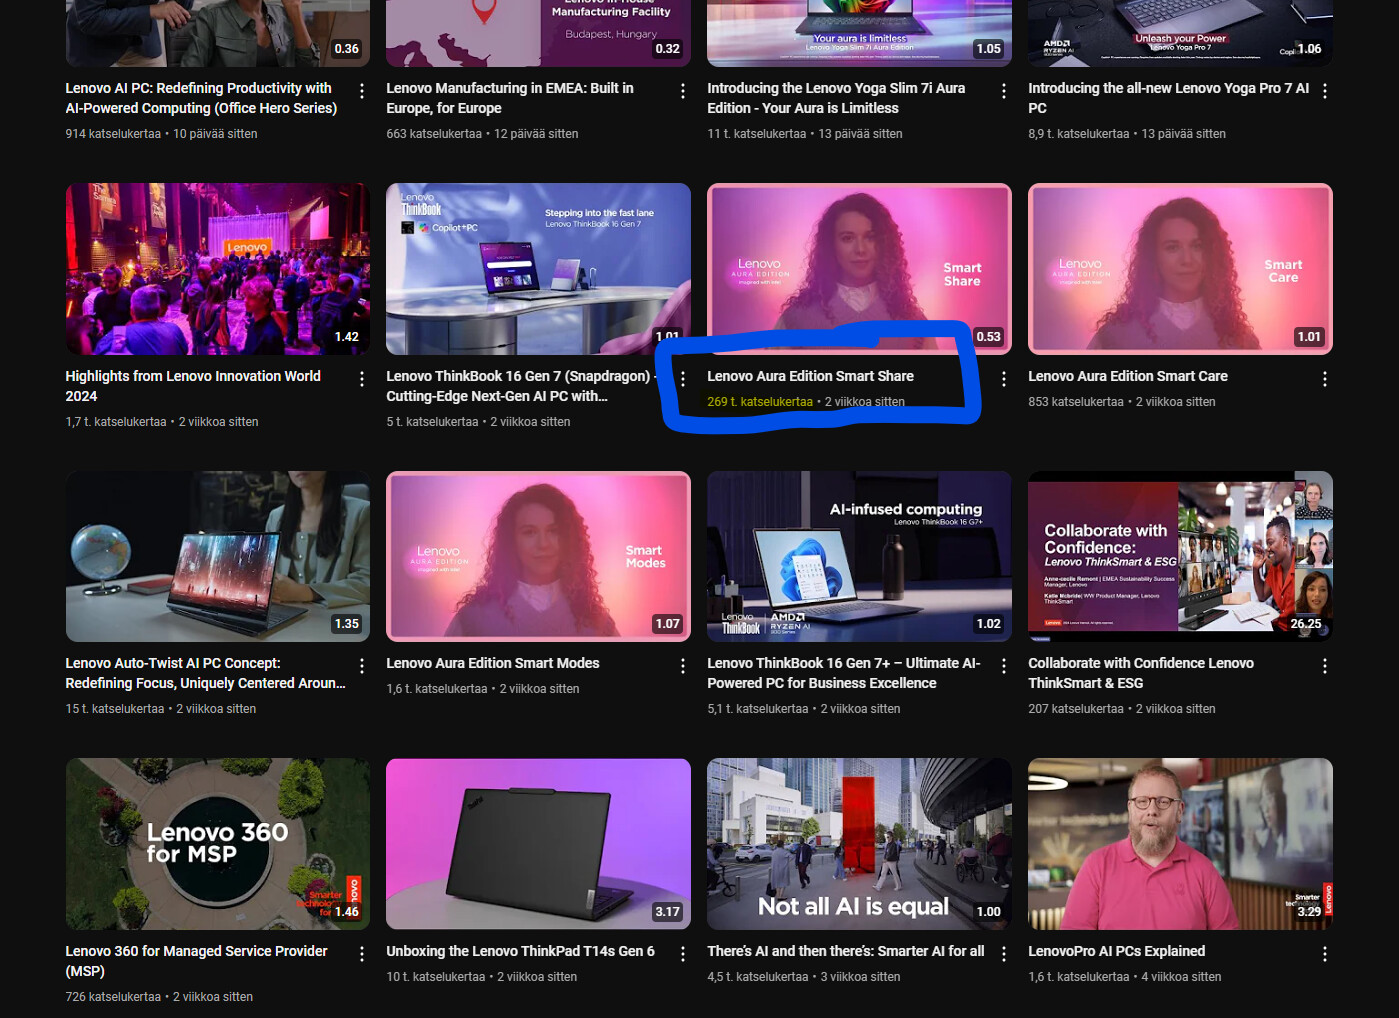The width and height of the screenshot is (1399, 1018).
Task: Open options menu for Yoga Slim 7i Aura Edition video
Action: point(1004,91)
